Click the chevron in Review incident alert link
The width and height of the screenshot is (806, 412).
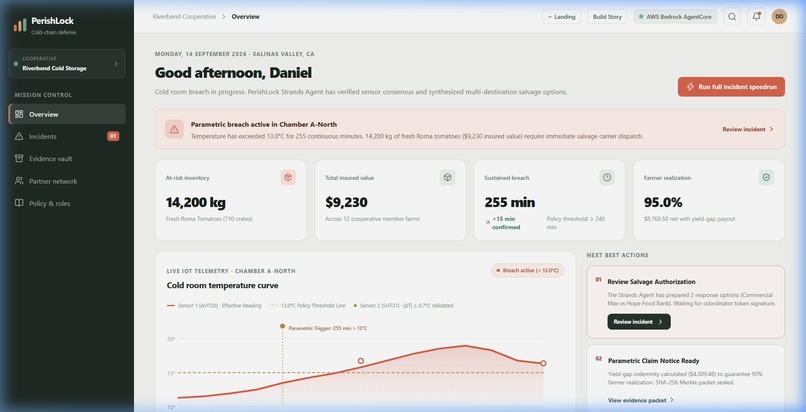coord(771,129)
